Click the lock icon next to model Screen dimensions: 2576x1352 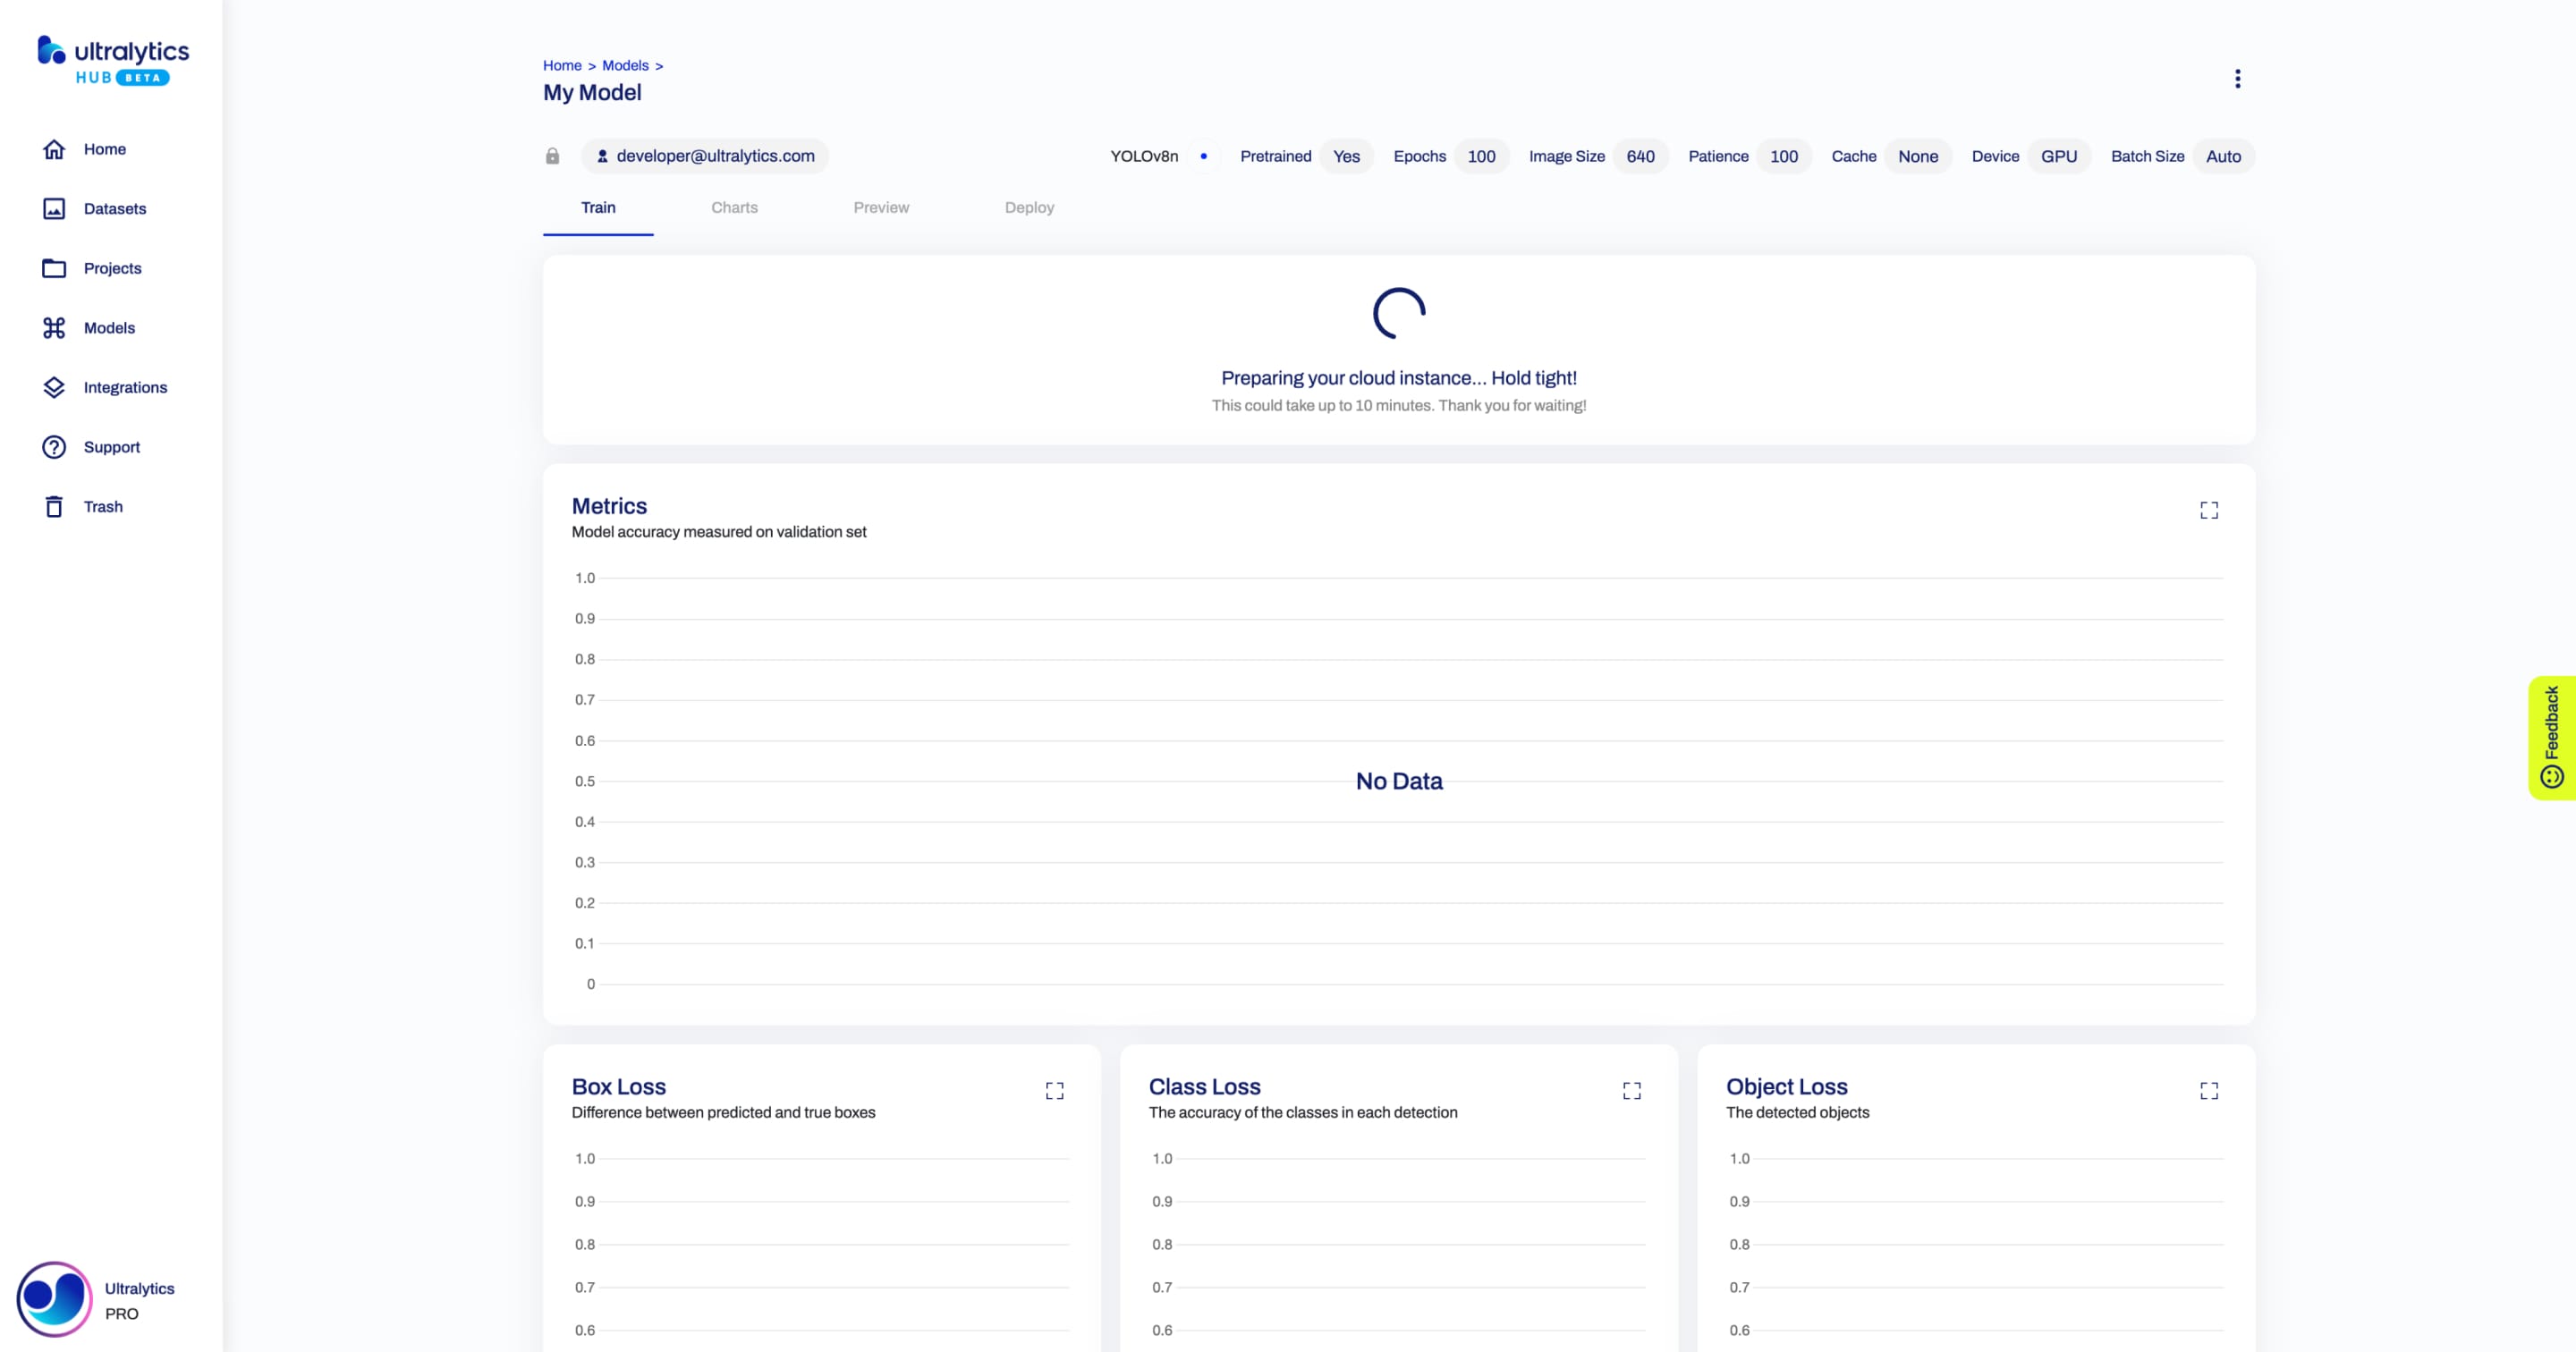tap(554, 155)
